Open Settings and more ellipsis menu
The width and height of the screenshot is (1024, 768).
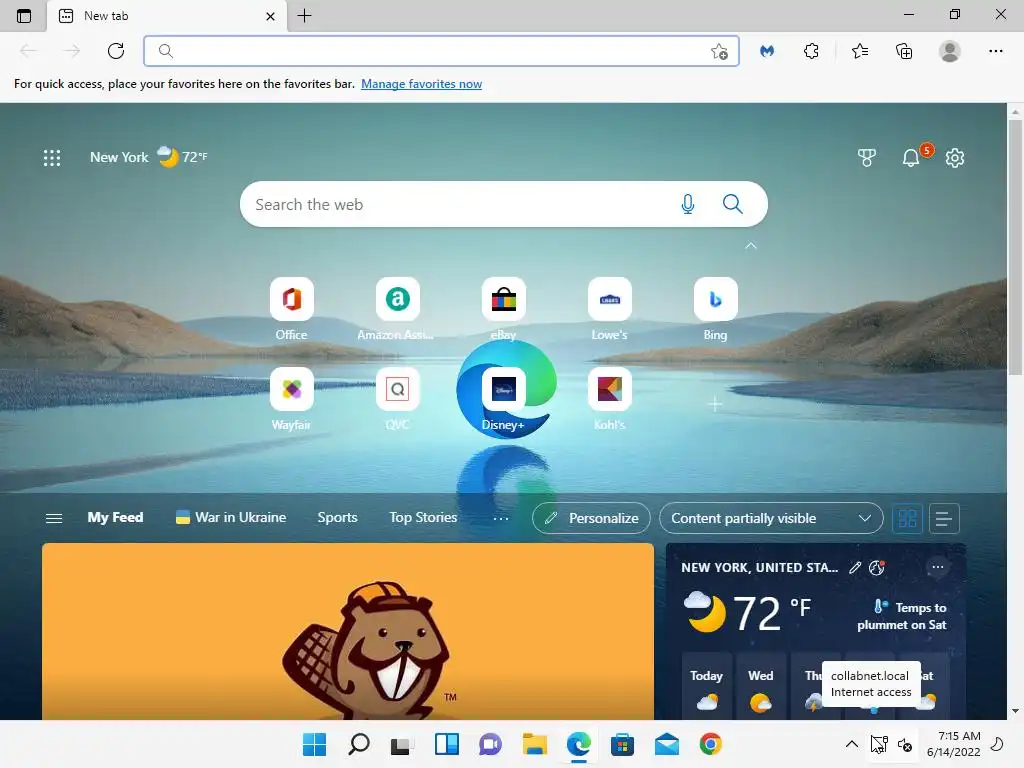pos(995,51)
